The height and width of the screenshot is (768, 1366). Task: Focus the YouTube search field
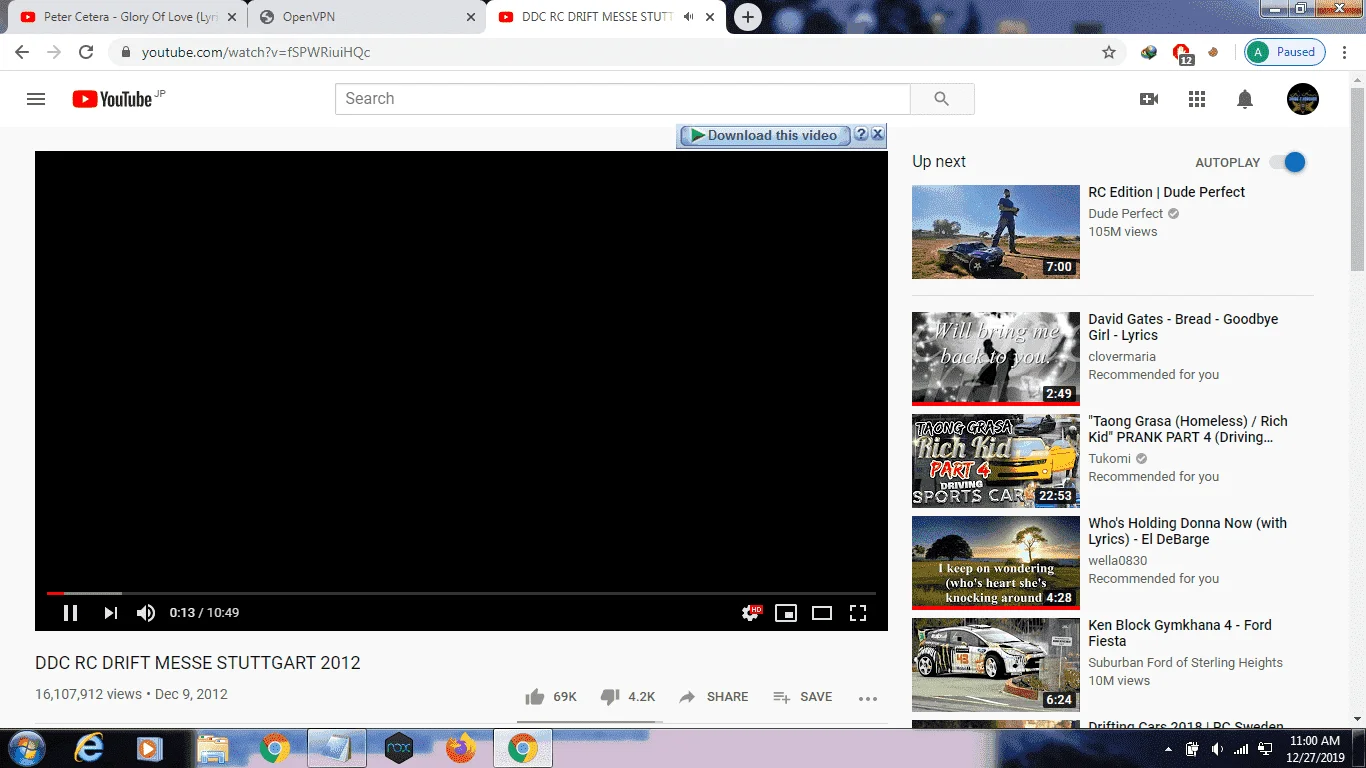[x=622, y=99]
